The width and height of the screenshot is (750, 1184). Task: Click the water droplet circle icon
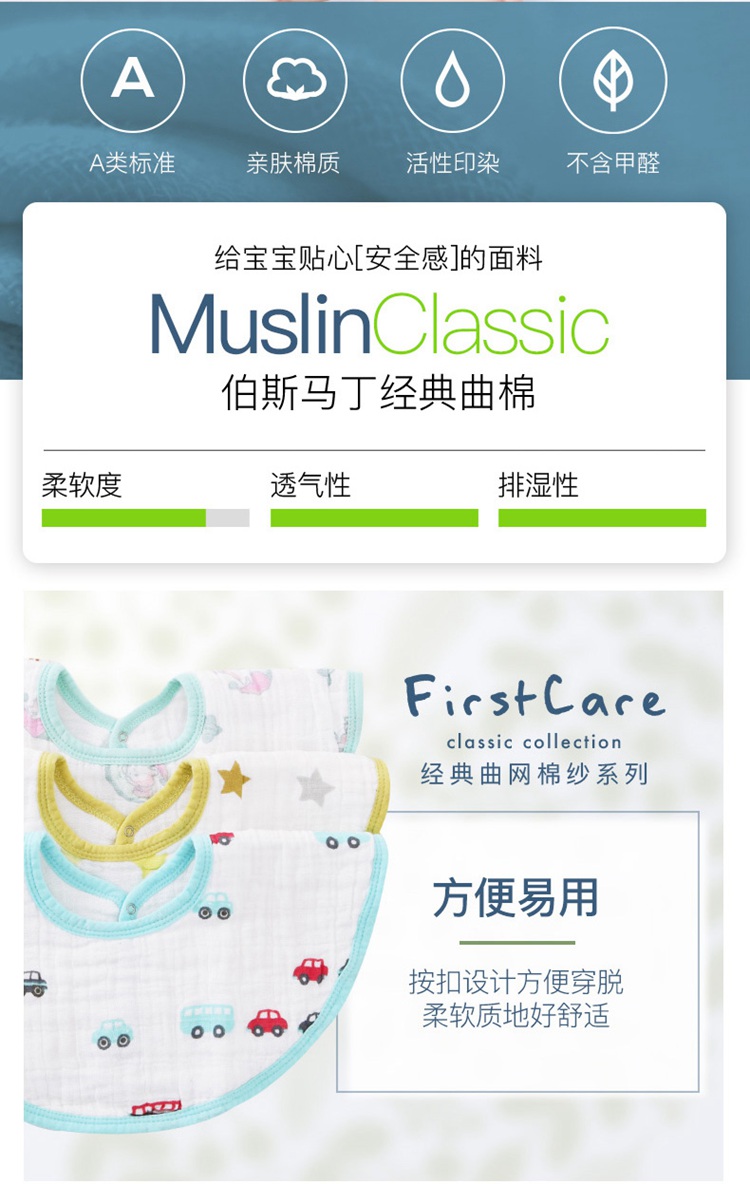coord(452,81)
